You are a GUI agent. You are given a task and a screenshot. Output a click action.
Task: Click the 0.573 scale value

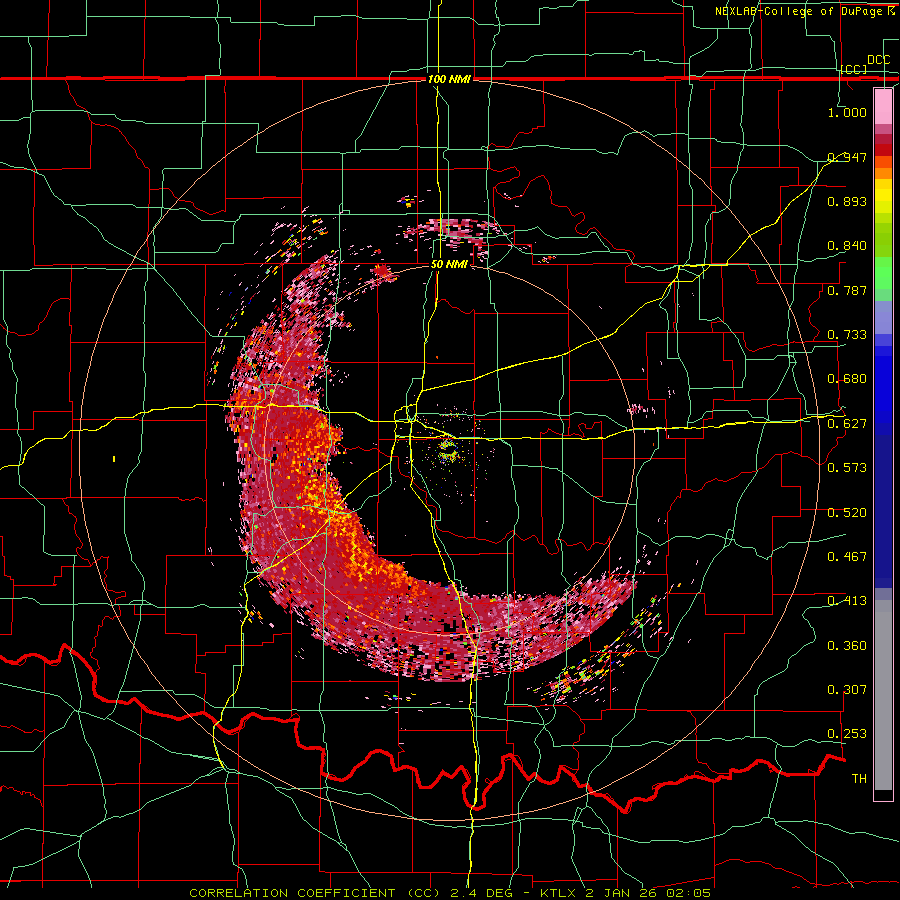point(847,468)
